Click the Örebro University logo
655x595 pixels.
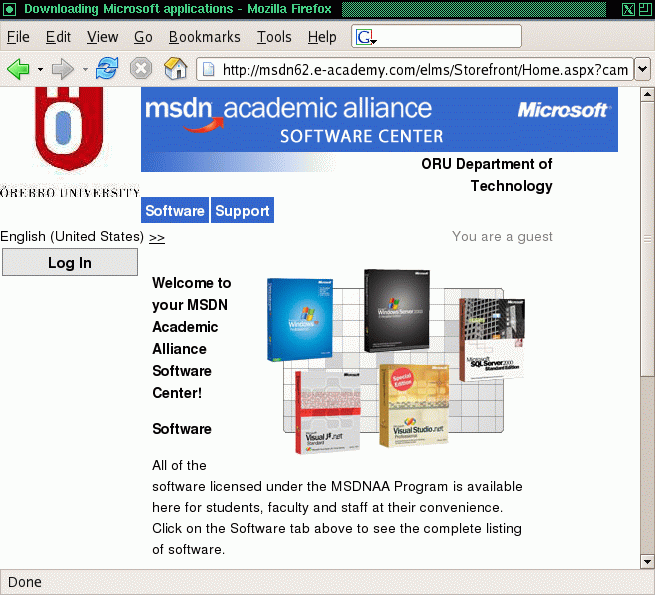[69, 142]
